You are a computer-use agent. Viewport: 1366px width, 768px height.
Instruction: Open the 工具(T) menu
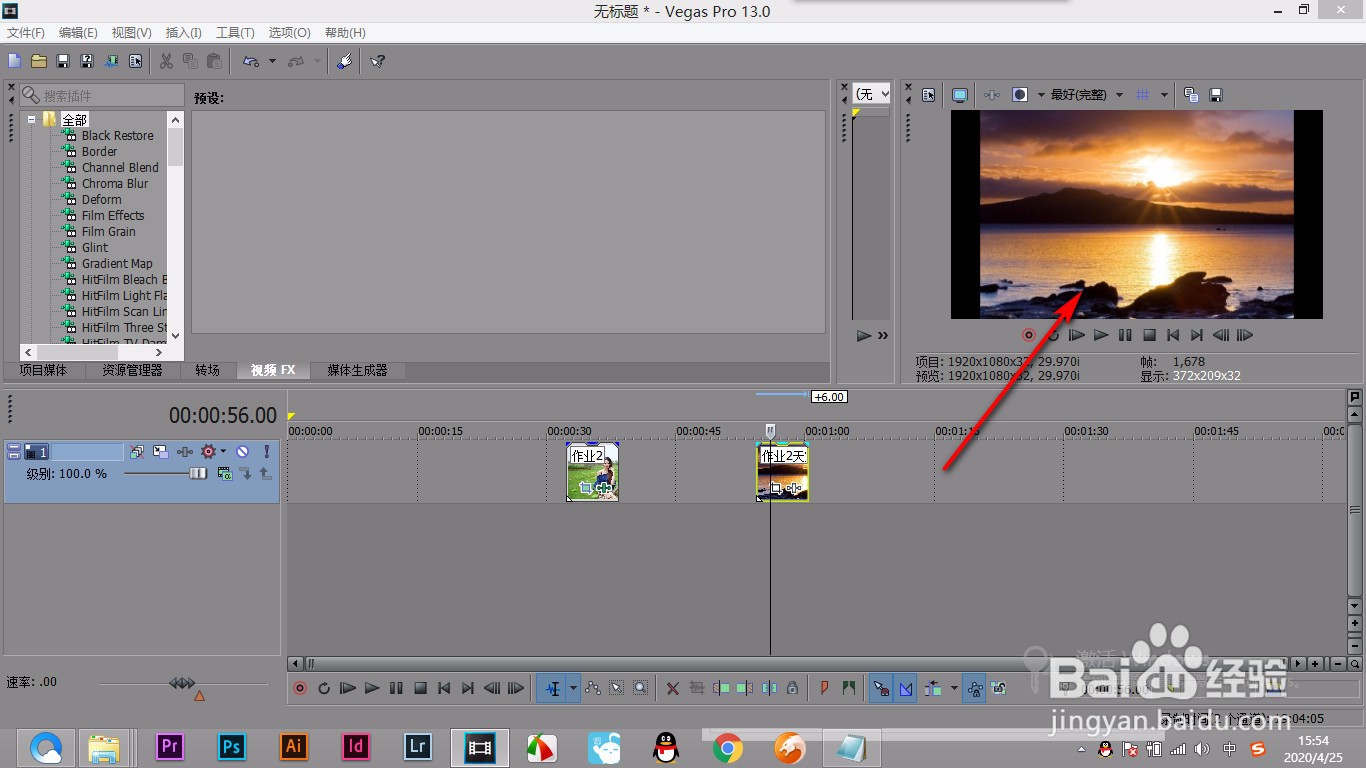[235, 33]
